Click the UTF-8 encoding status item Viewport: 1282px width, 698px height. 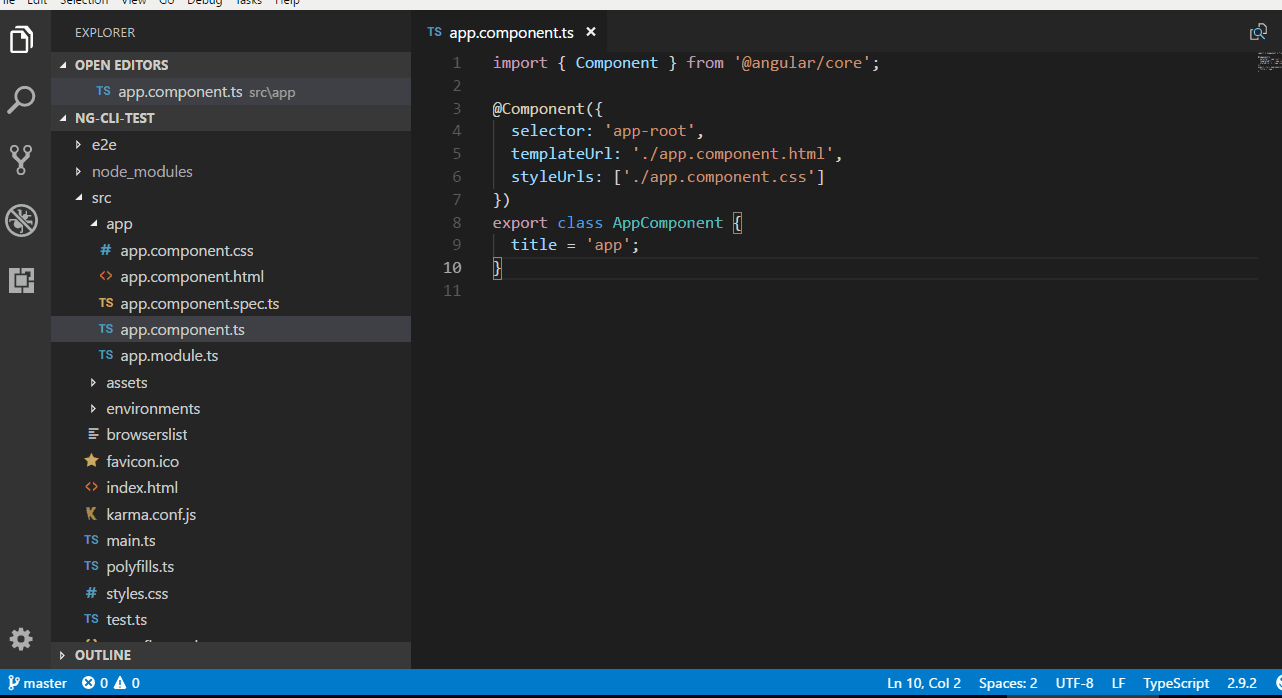(1074, 683)
